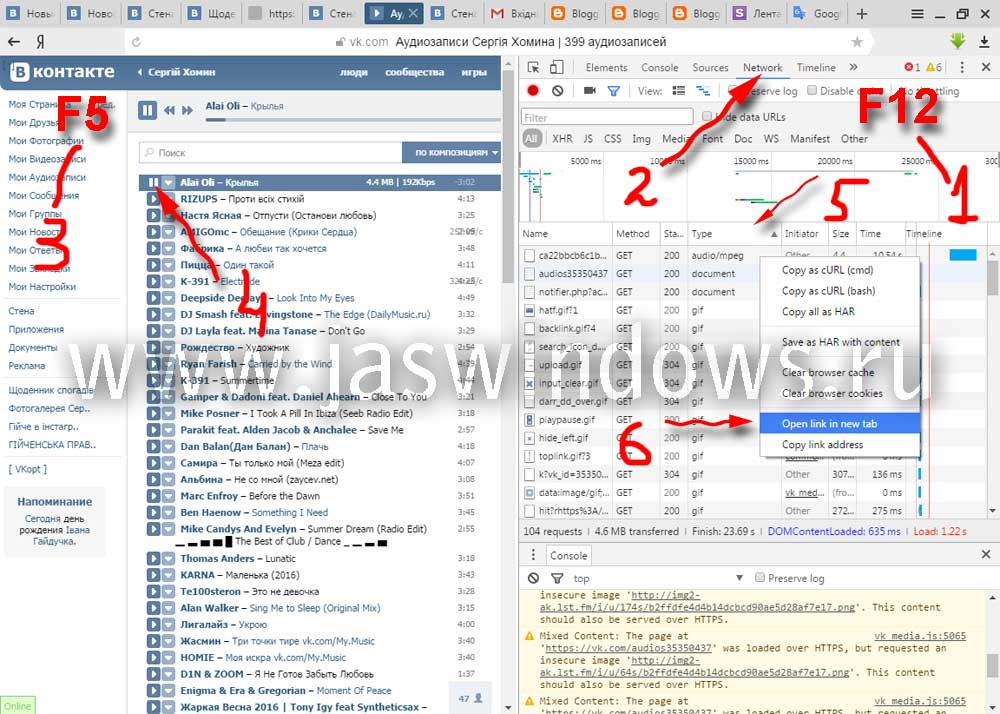This screenshot has width=1000, height=714.
Task: Click the browser back arrow
Action: point(14,42)
